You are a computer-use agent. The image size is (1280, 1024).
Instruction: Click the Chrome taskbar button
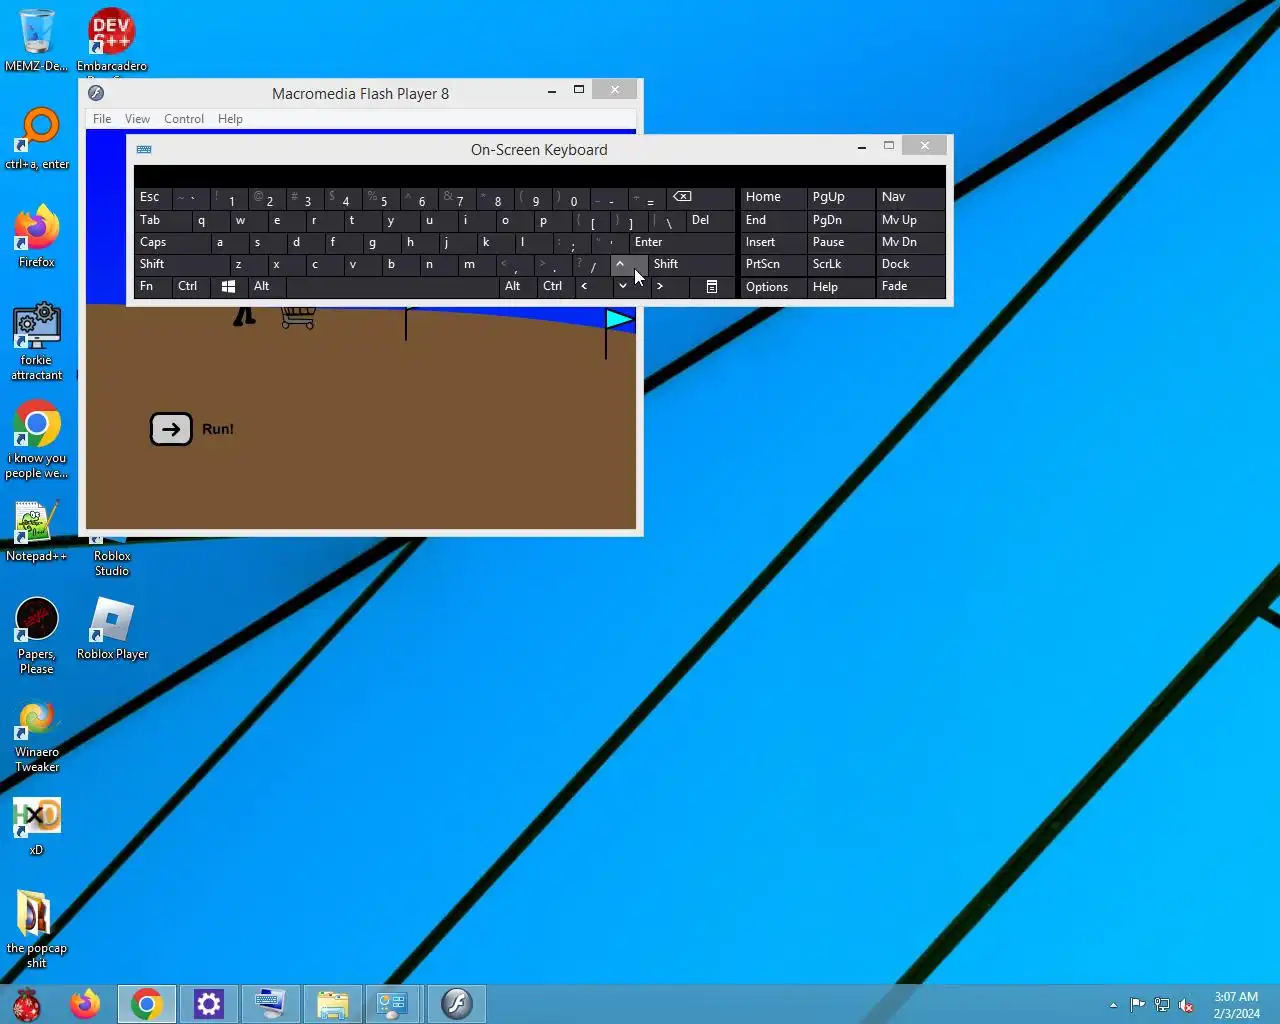pyautogui.click(x=147, y=1004)
